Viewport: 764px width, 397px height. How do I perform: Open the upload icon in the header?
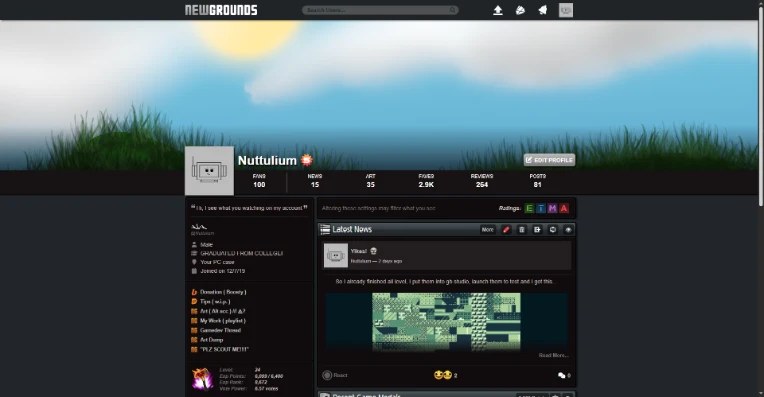(x=497, y=10)
